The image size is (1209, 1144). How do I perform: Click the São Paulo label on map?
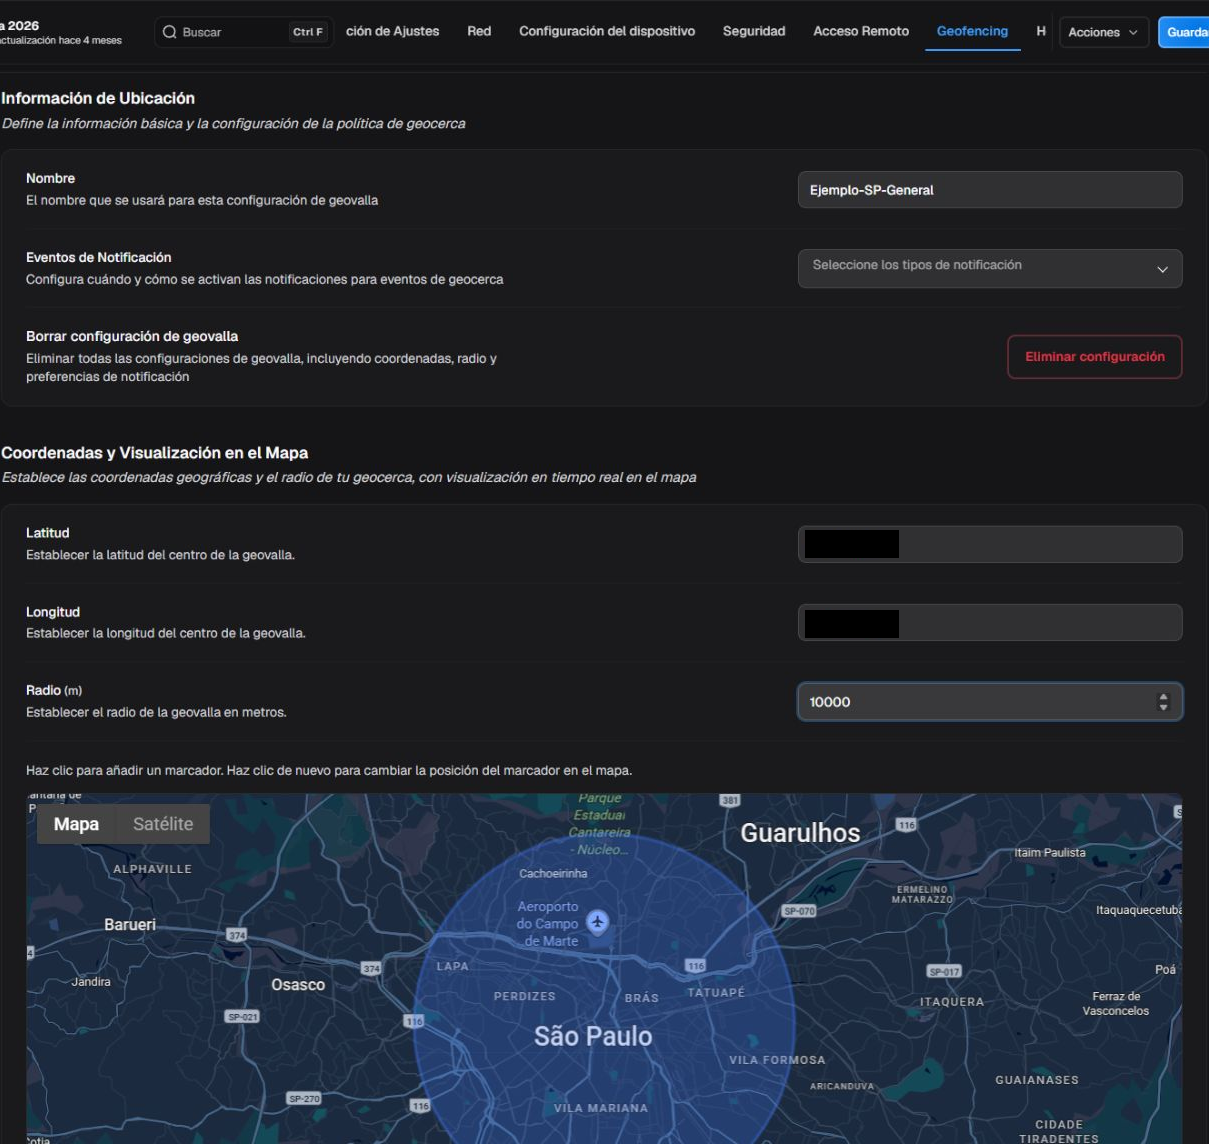[593, 1036]
